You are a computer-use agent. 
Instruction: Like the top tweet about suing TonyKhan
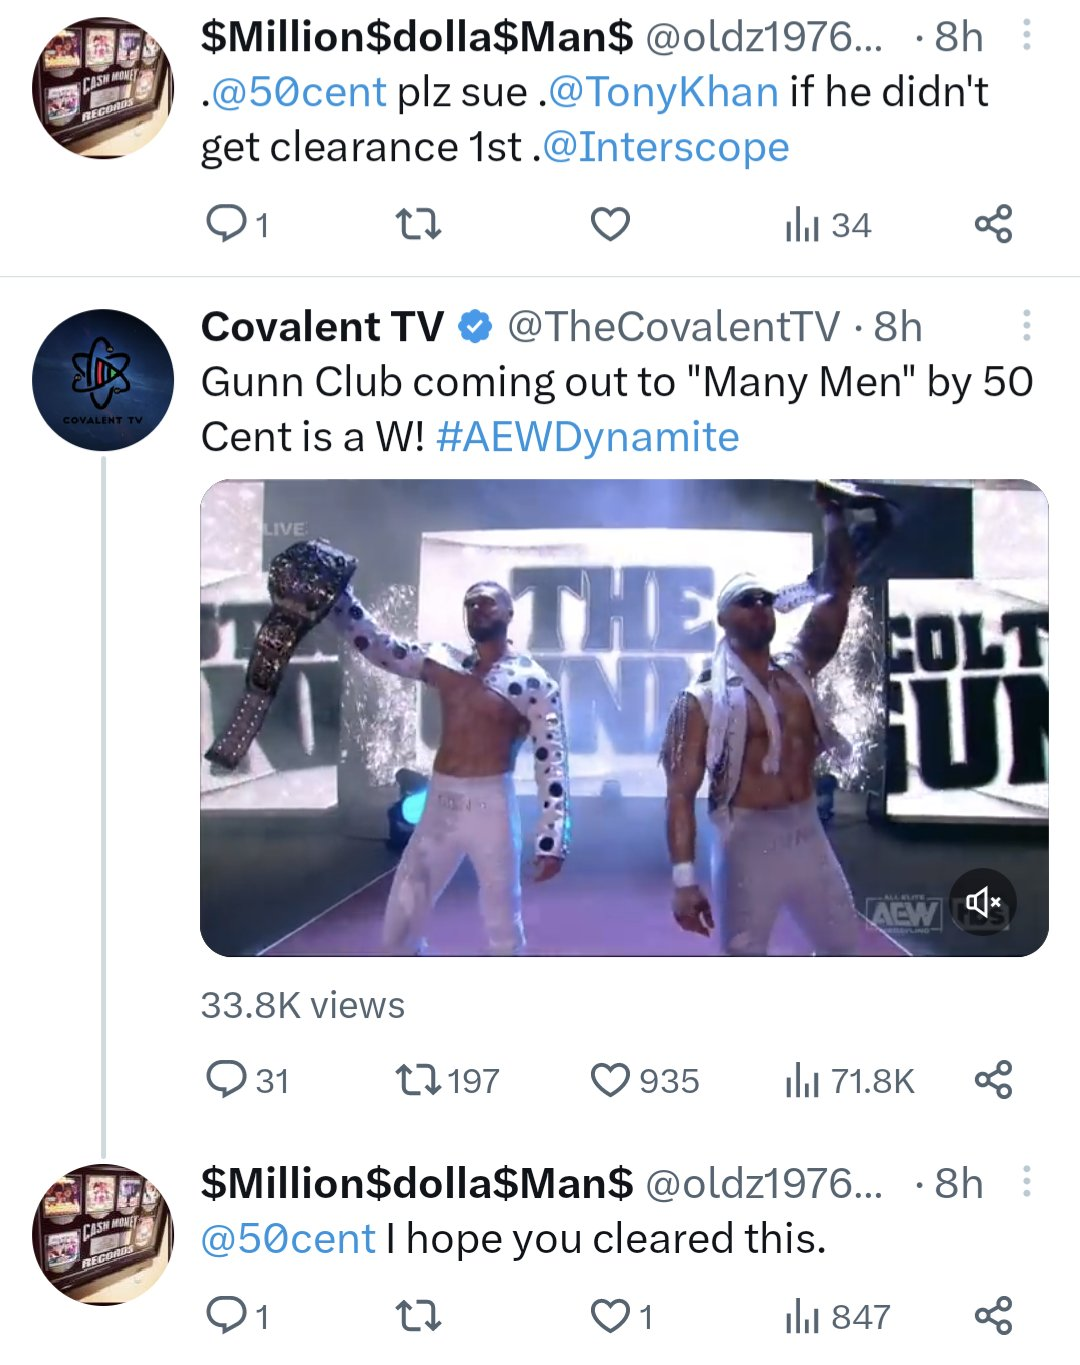pyautogui.click(x=610, y=224)
